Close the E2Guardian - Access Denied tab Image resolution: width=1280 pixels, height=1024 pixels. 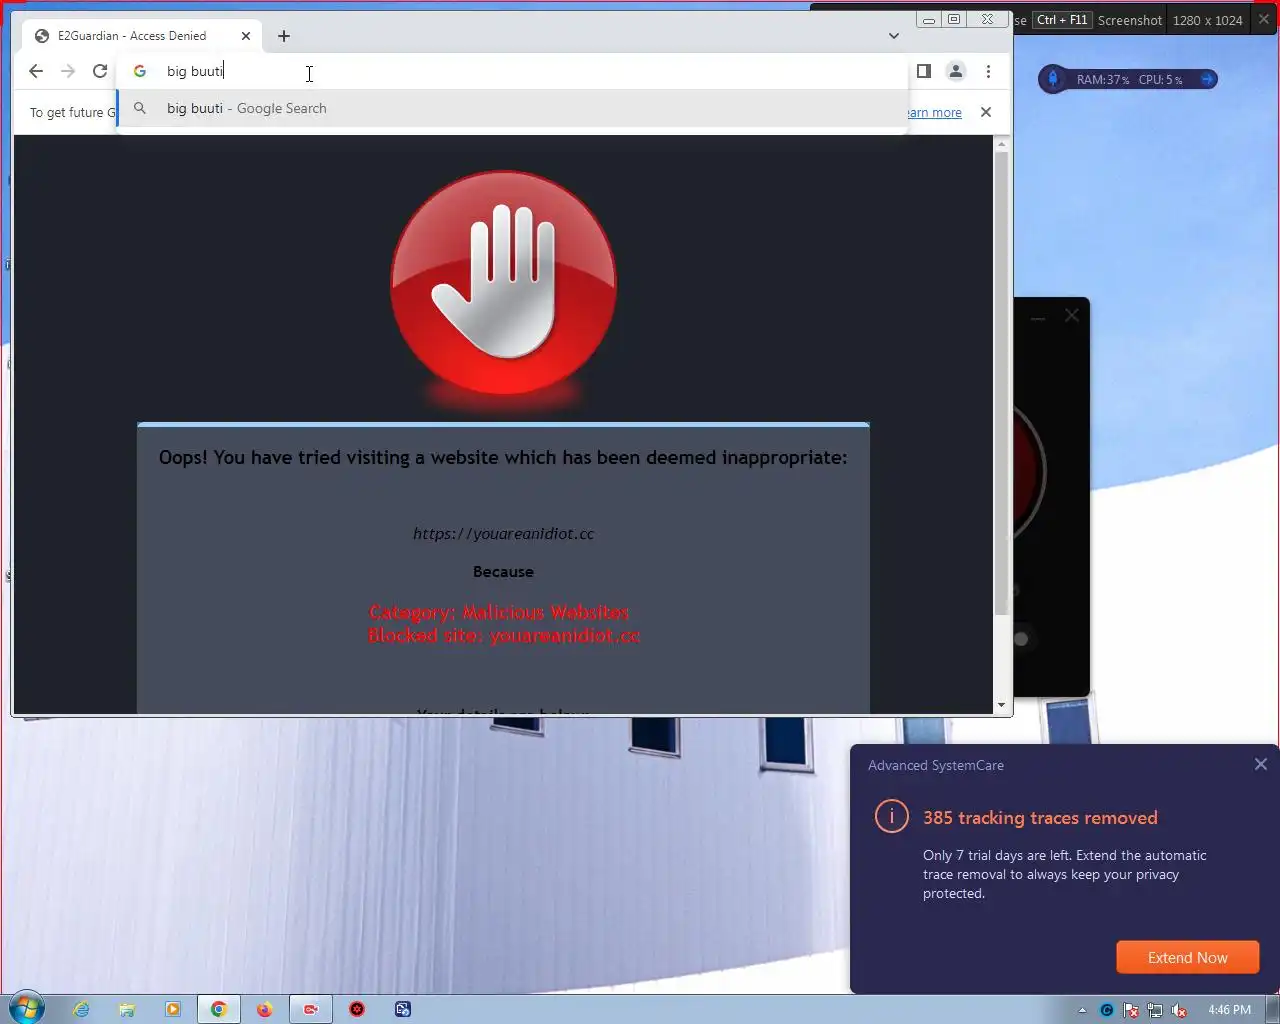(246, 36)
